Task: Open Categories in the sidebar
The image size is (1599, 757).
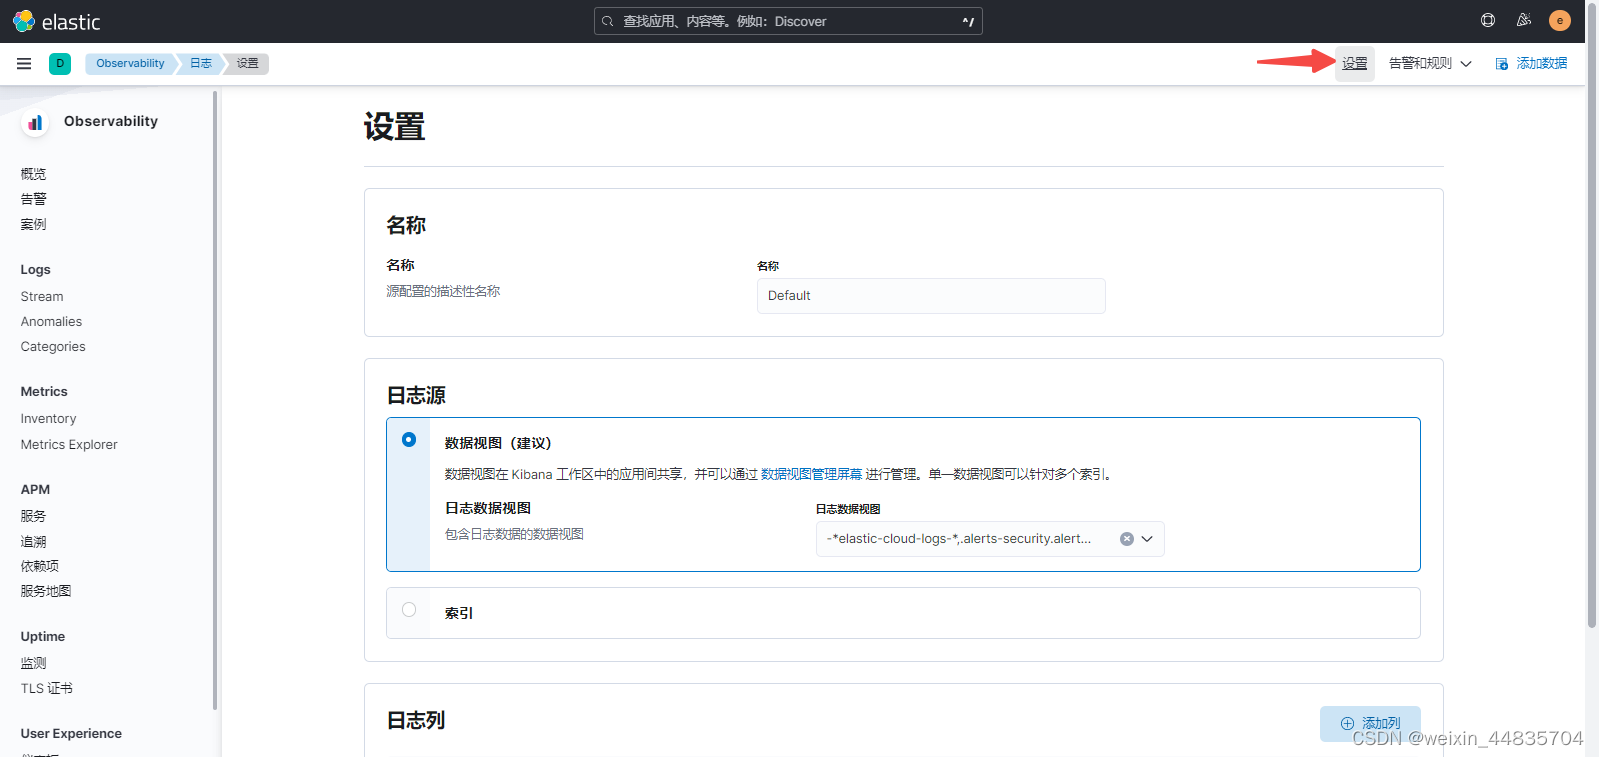Action: (53, 346)
